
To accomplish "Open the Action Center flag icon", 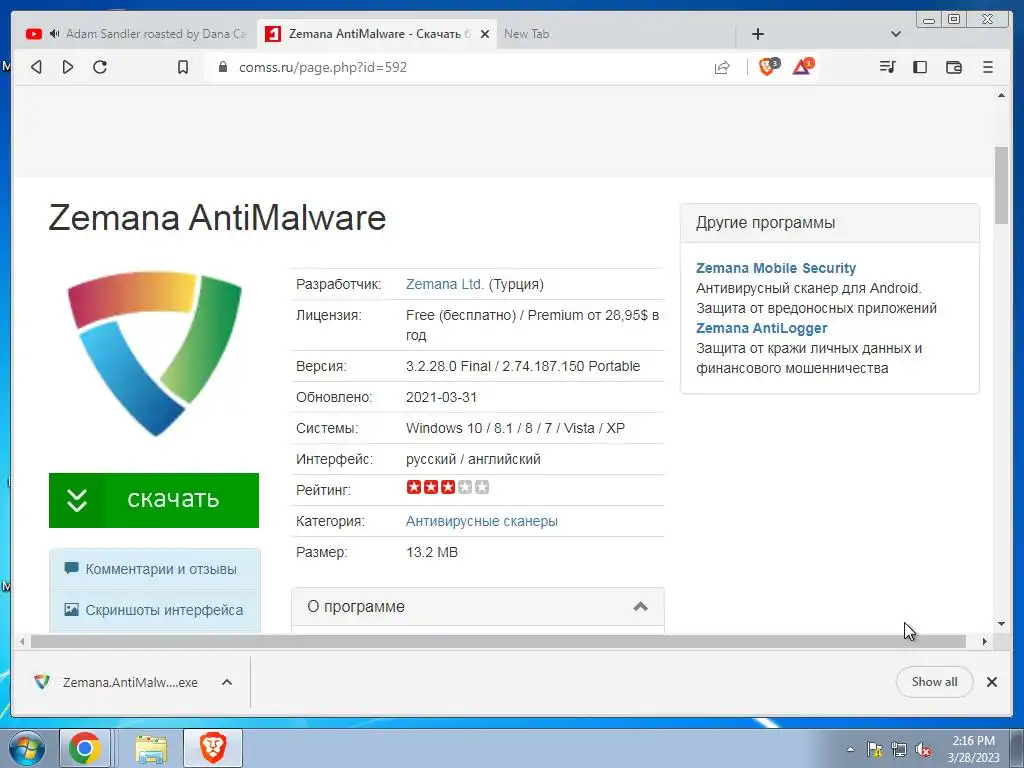I will (x=874, y=750).
